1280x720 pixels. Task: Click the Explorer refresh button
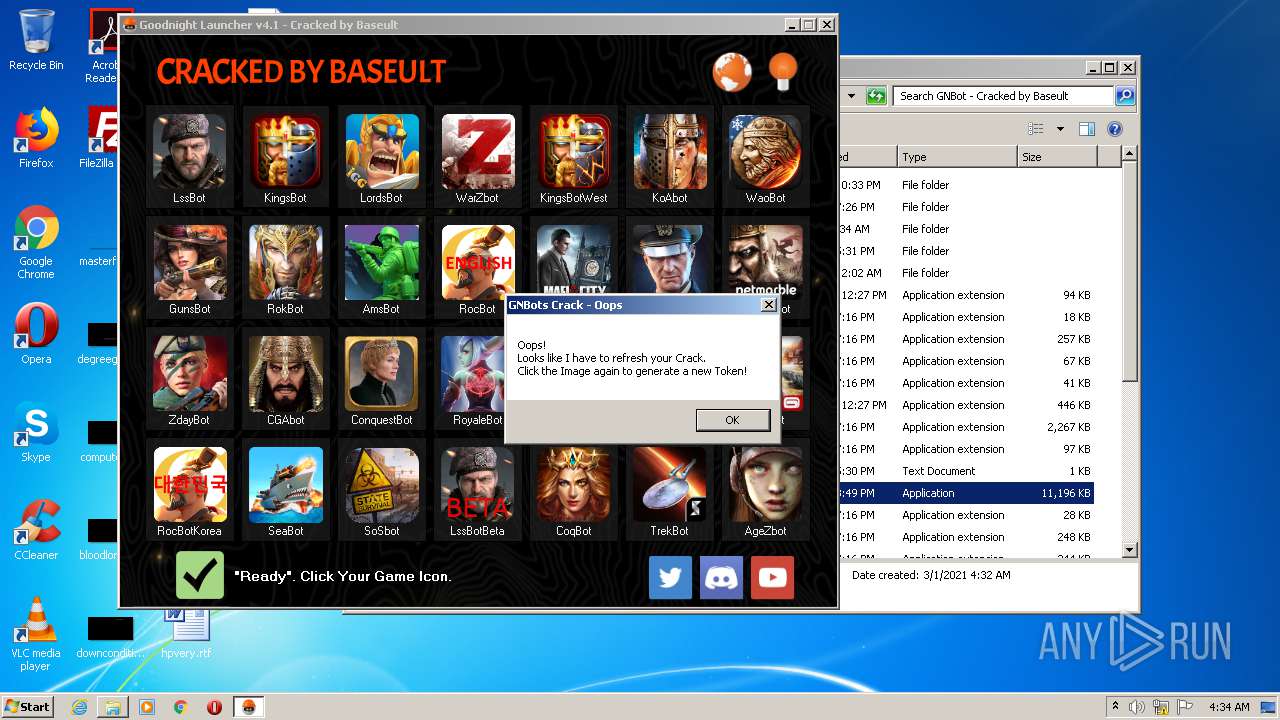coord(876,96)
